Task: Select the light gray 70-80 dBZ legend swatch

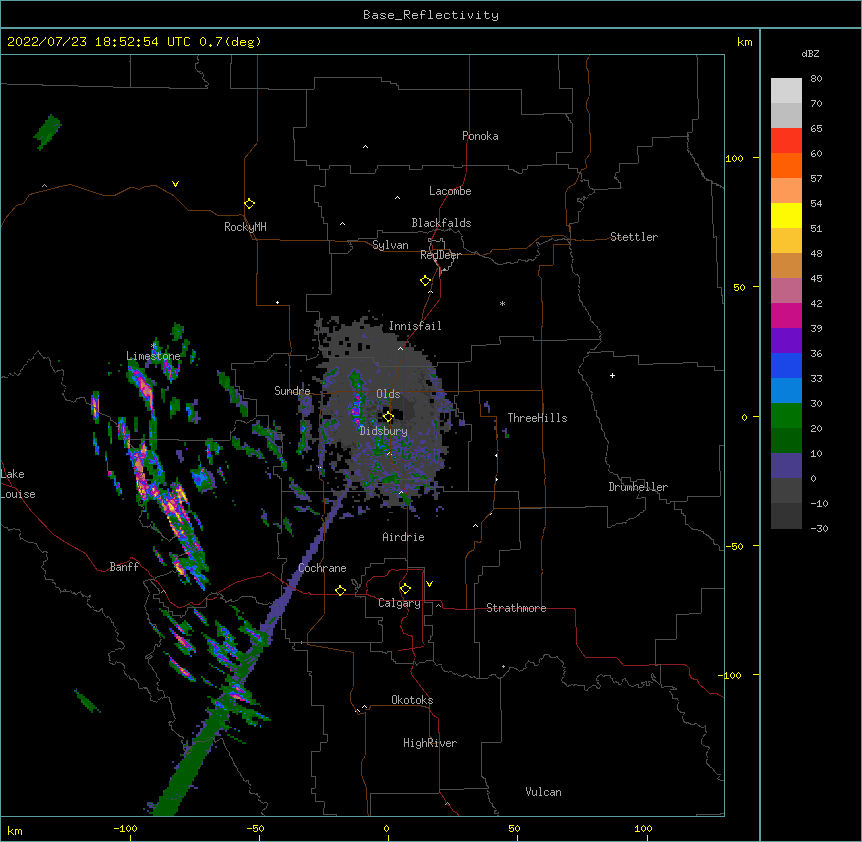Action: [786, 91]
